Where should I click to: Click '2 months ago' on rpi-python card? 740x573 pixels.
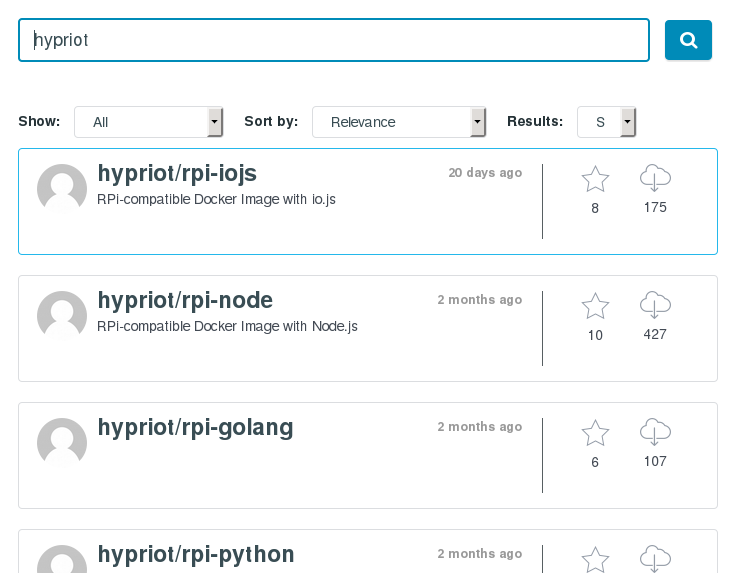tap(479, 554)
